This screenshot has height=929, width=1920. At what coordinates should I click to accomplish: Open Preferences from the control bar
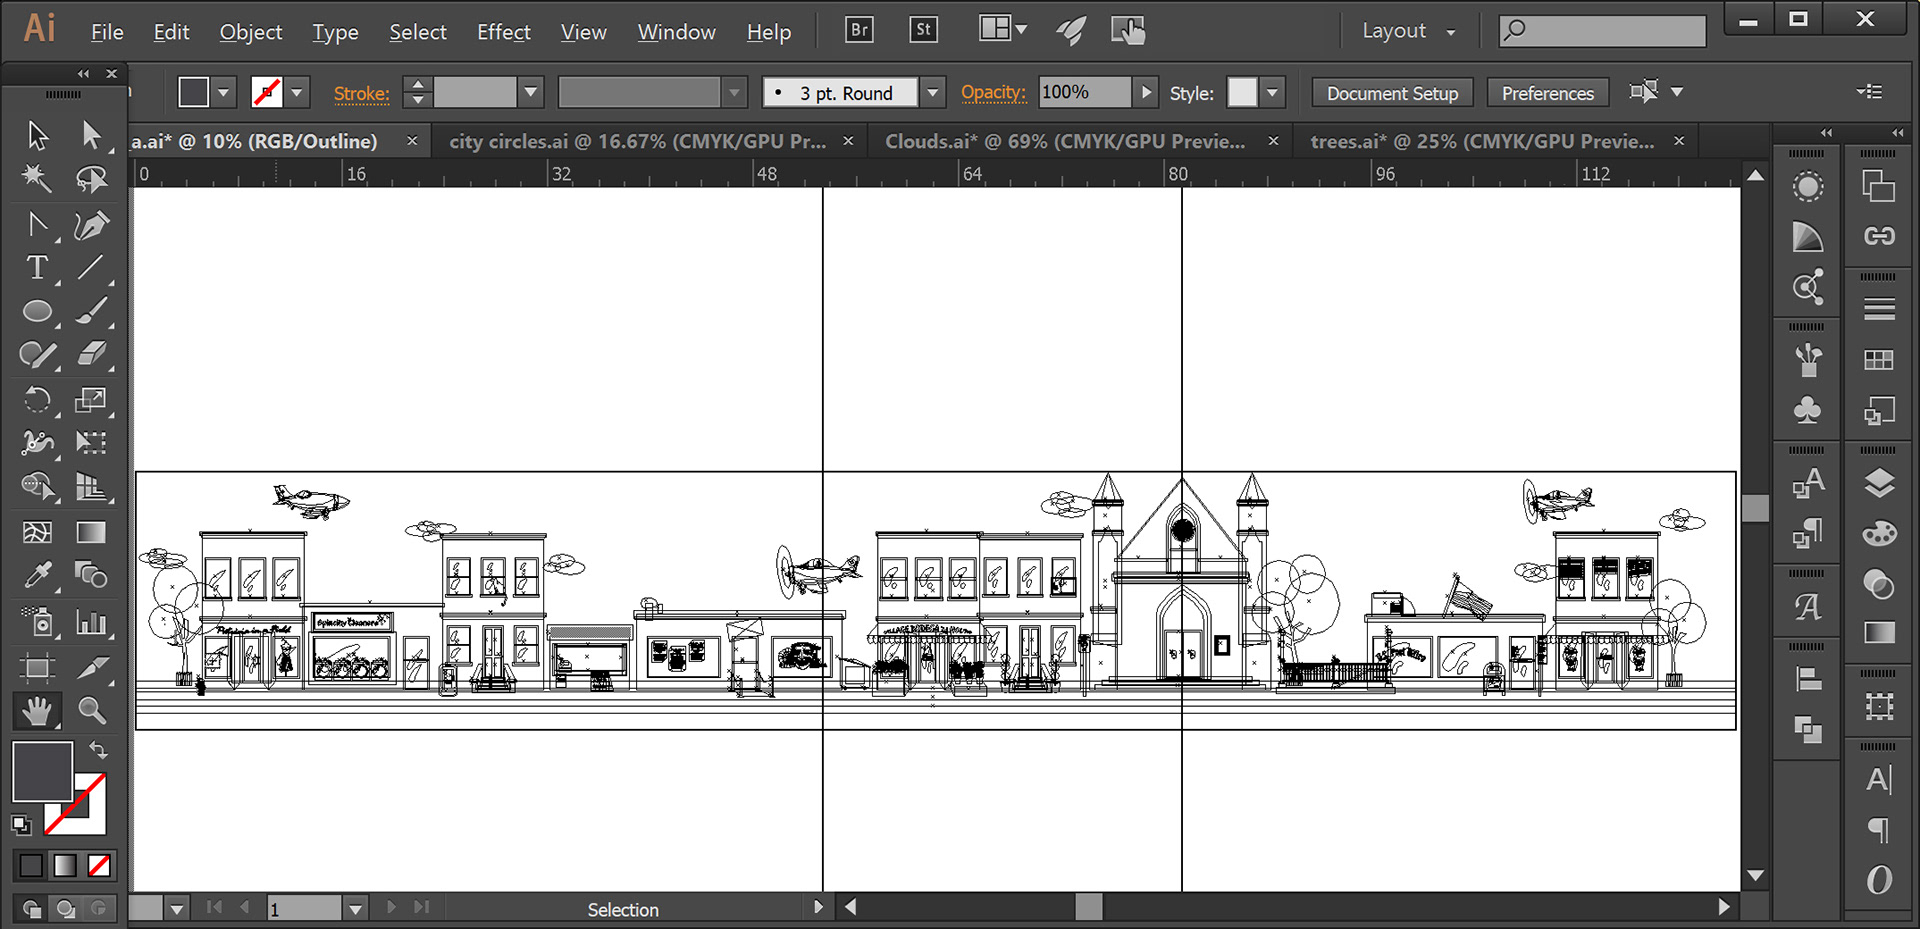(x=1547, y=93)
